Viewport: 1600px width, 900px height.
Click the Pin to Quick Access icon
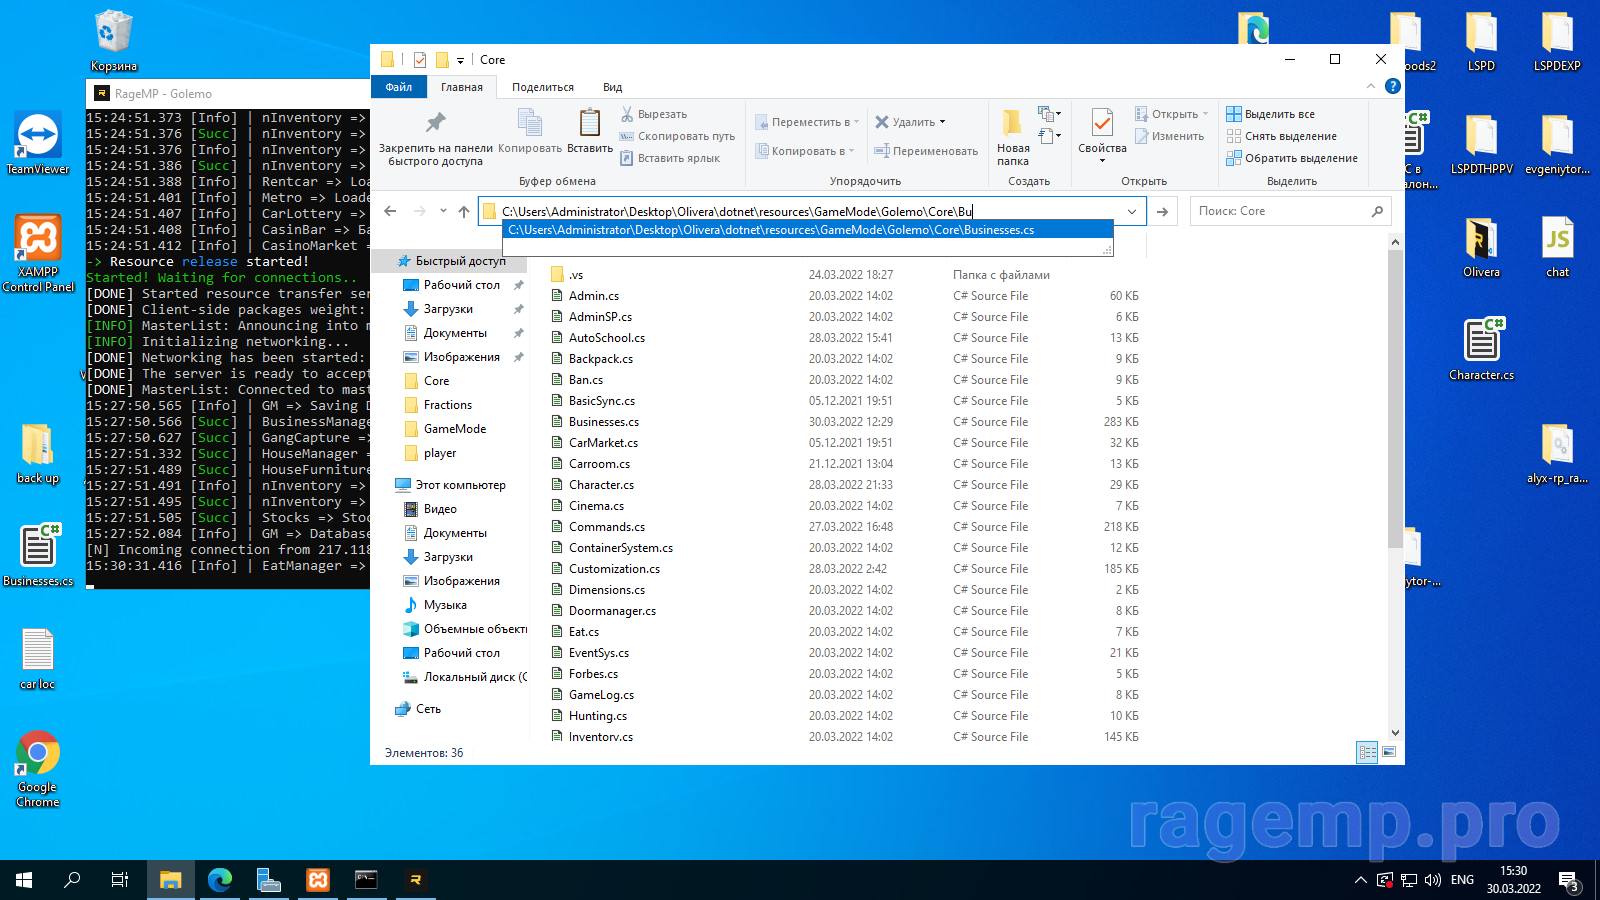tap(435, 123)
